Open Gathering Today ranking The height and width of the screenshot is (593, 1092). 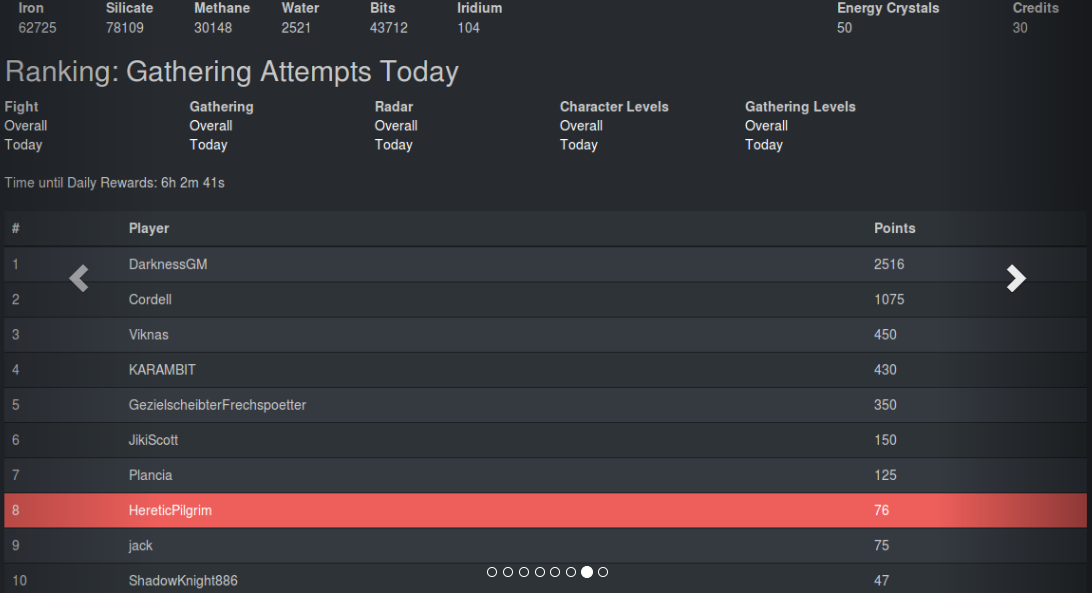tap(208, 145)
